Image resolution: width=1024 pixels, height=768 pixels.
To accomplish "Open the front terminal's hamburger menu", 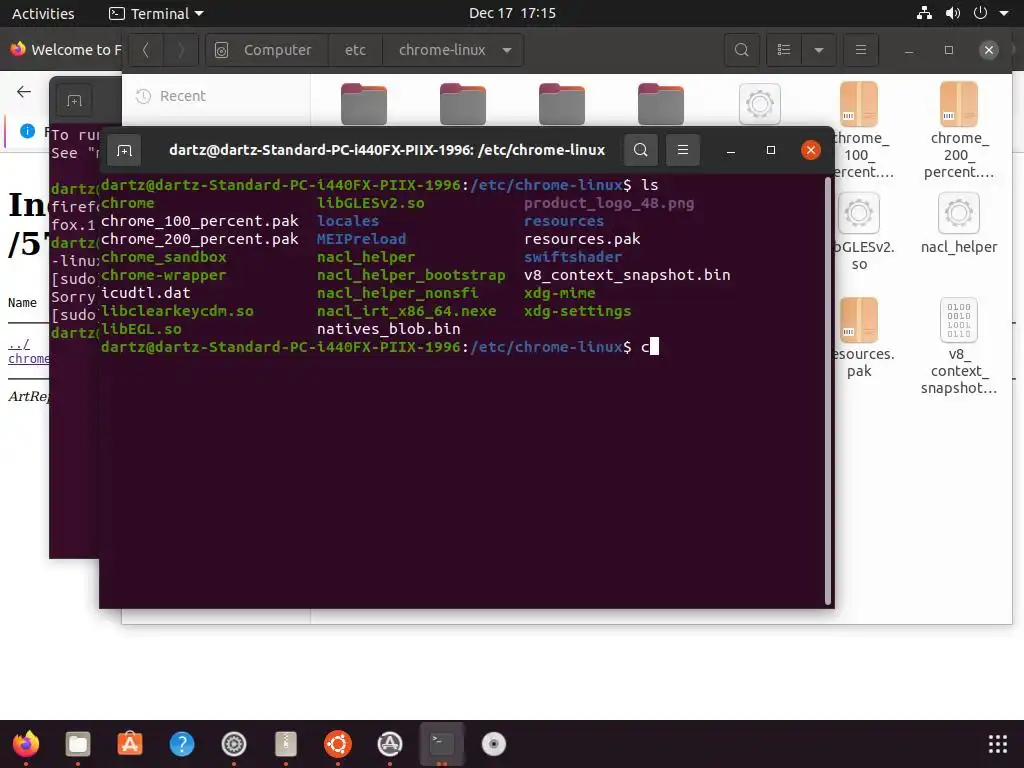I will pyautogui.click(x=682, y=150).
